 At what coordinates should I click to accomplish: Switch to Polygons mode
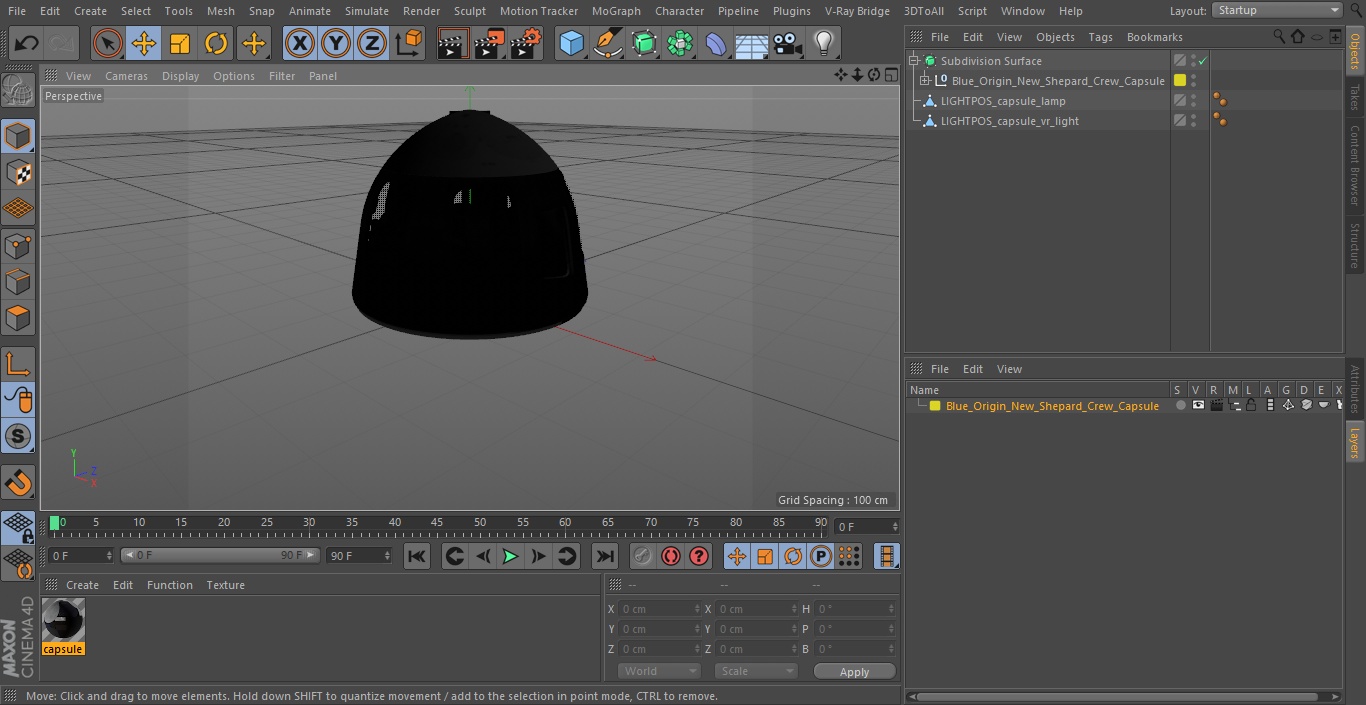point(18,318)
